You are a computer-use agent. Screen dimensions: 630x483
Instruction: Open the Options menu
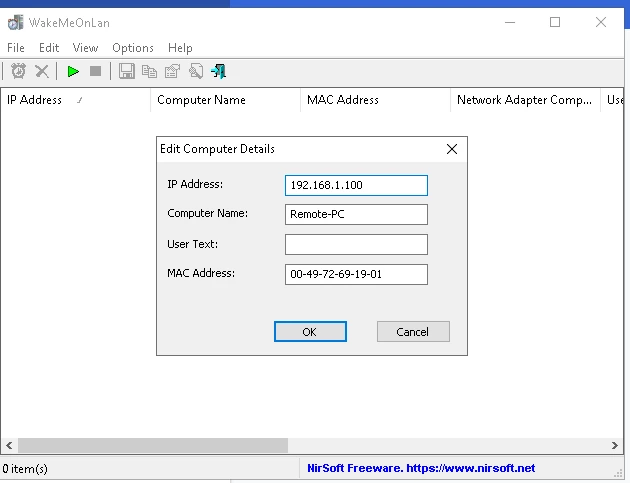point(133,48)
